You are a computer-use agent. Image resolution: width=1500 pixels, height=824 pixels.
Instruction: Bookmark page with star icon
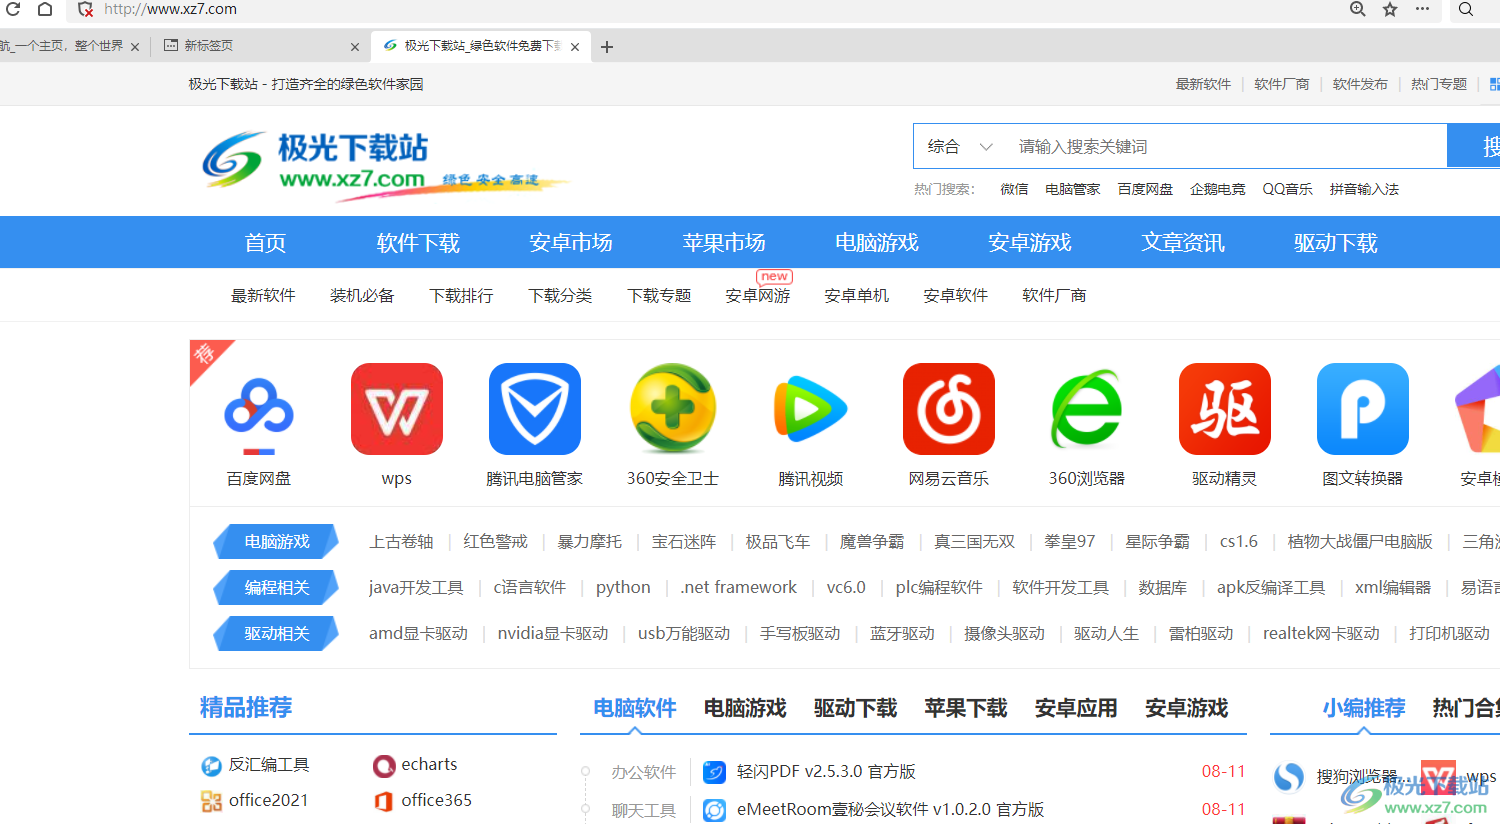(1390, 9)
